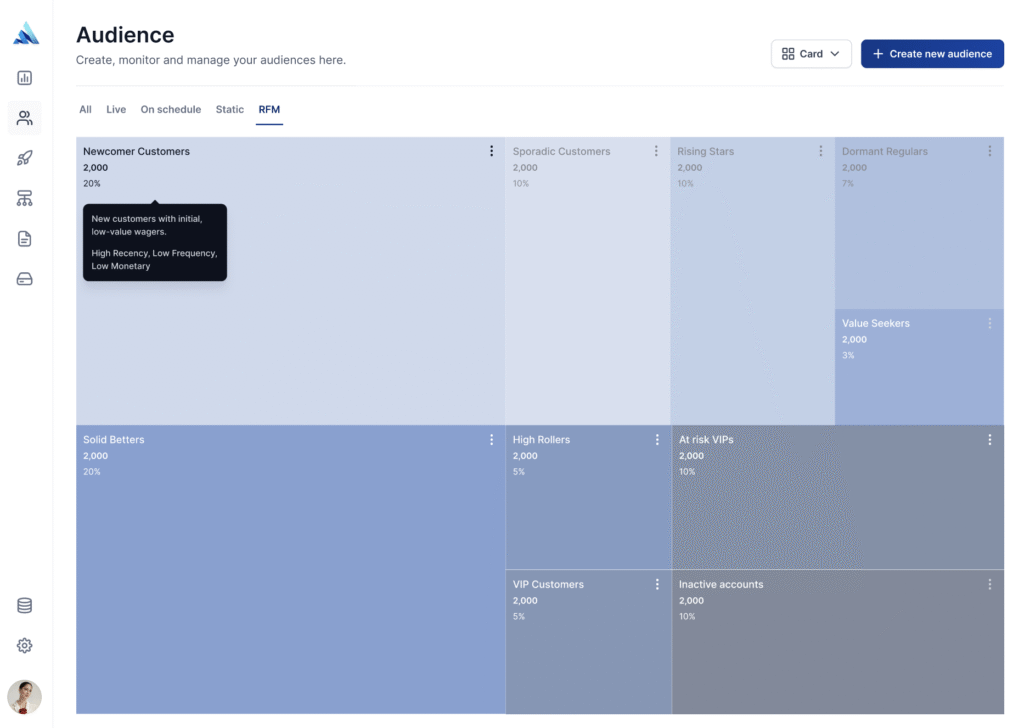Open At risk VIPs three-dot menu
This screenshot has height=728, width=1024.
coord(990,439)
